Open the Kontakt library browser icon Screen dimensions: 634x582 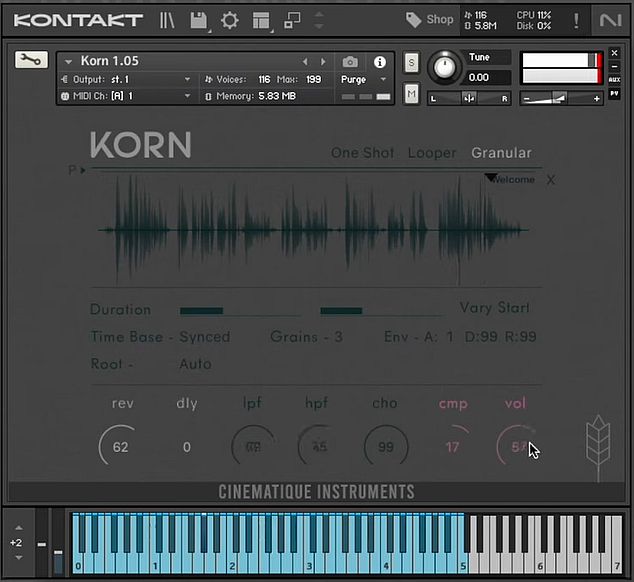click(x=167, y=20)
